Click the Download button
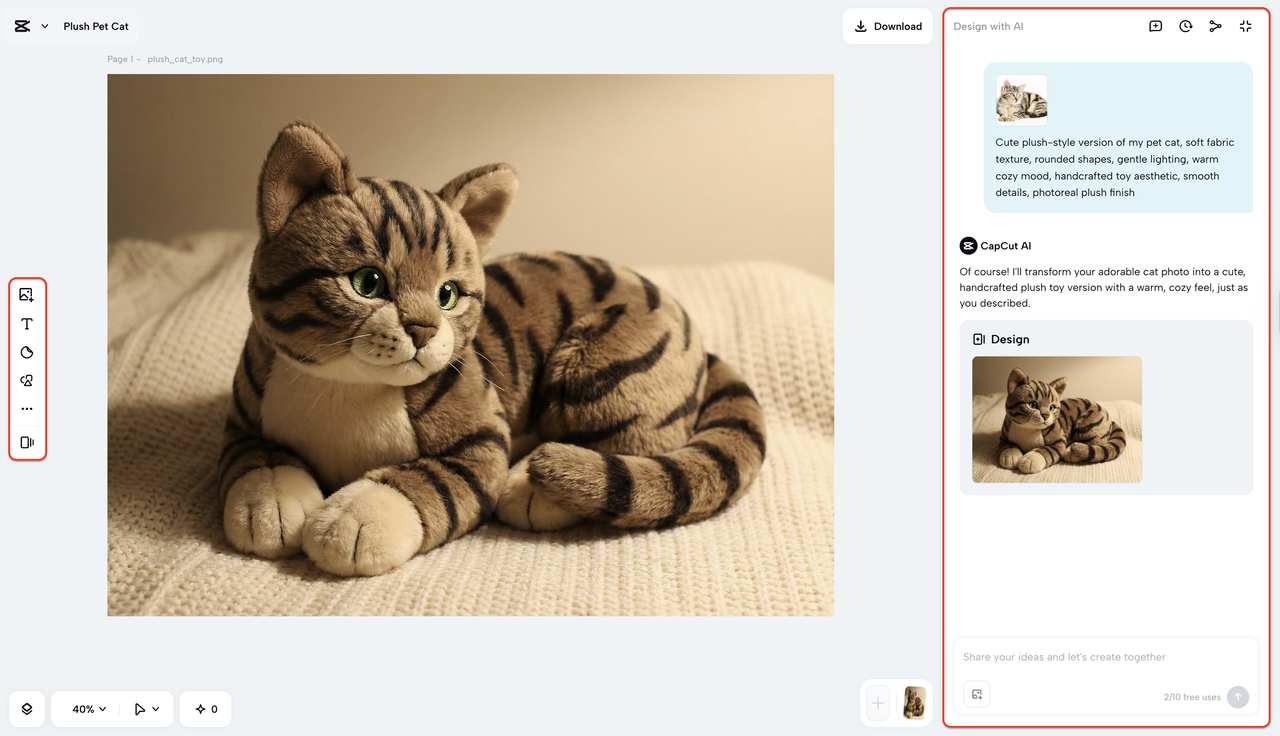Image resolution: width=1280 pixels, height=736 pixels. click(x=887, y=26)
